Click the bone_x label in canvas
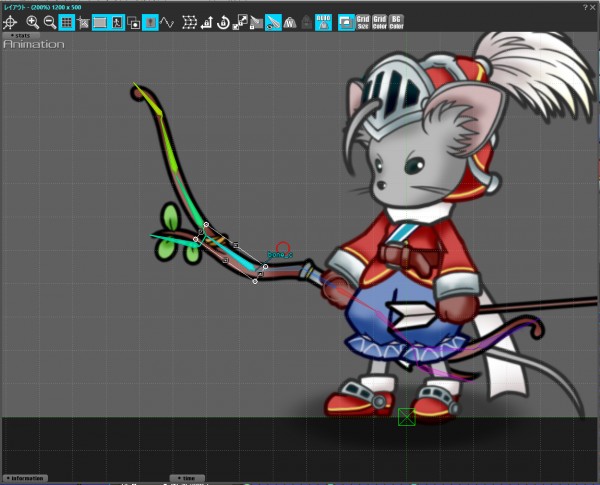Image resolution: width=600 pixels, height=485 pixels. [280, 254]
